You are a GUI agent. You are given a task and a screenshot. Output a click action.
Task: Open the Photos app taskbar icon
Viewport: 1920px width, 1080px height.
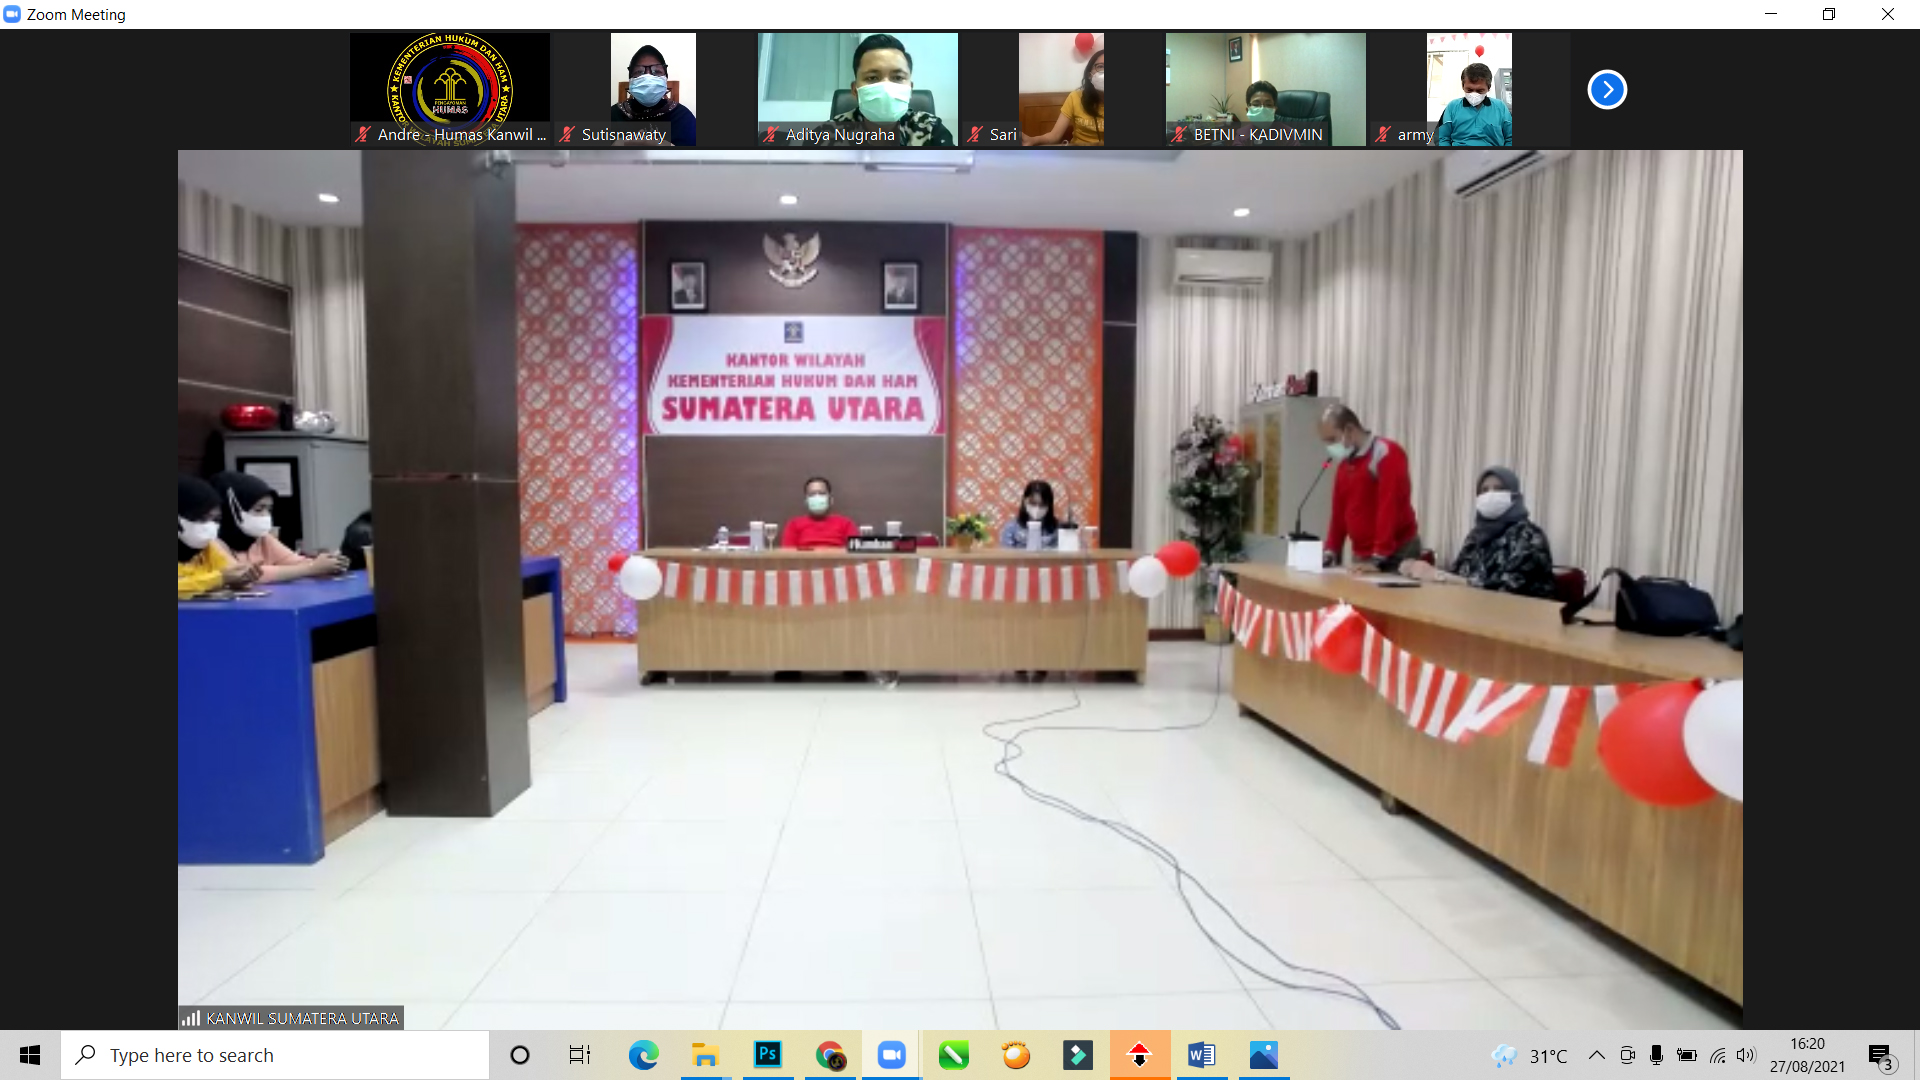click(x=1263, y=1055)
